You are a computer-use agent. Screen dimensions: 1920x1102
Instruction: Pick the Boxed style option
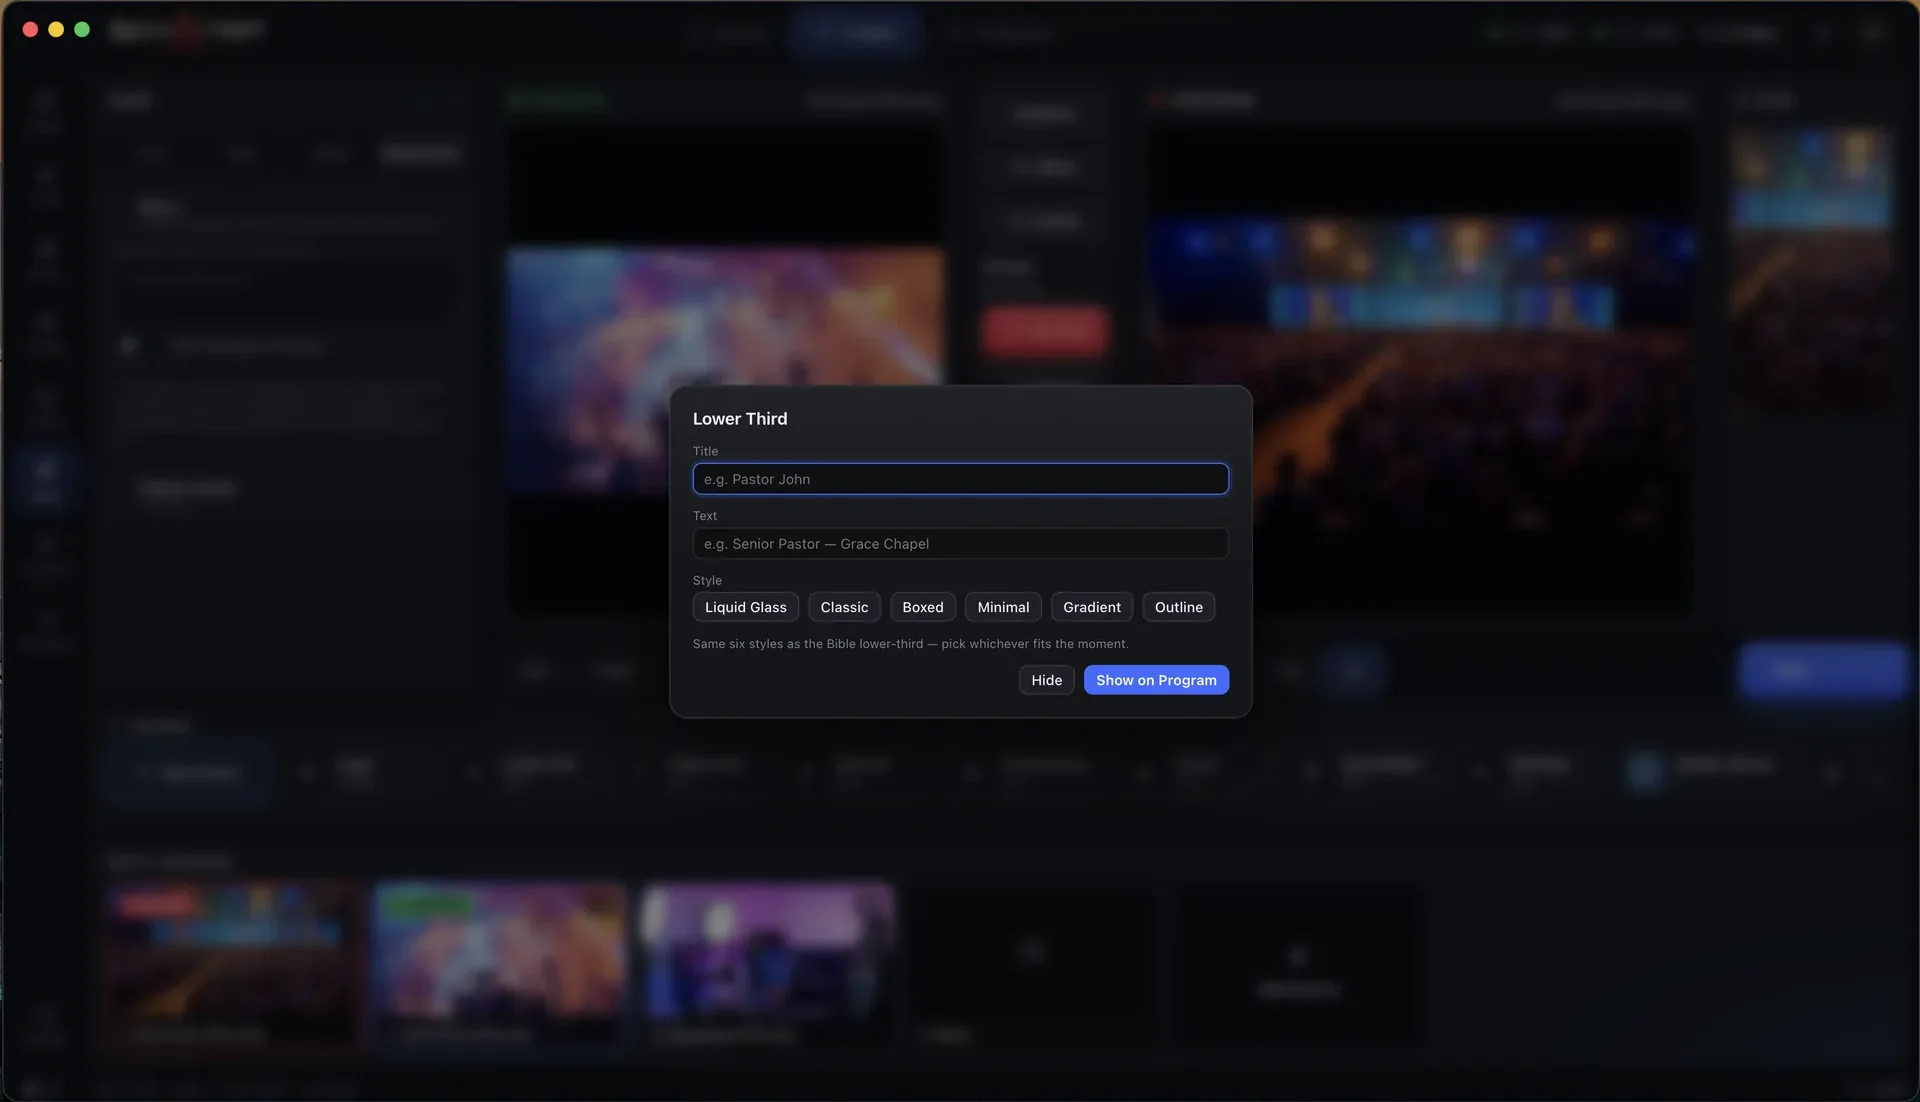click(x=922, y=607)
